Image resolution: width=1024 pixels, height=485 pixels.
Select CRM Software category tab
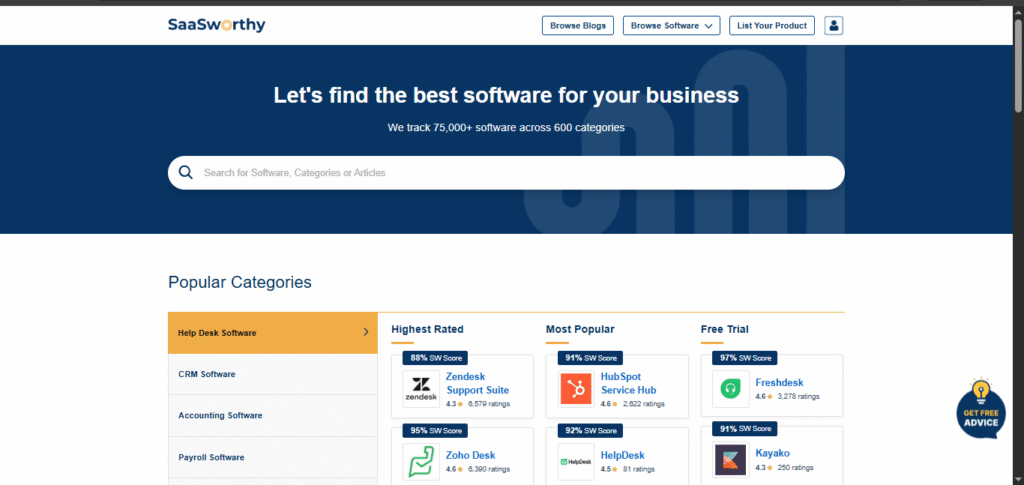point(207,374)
